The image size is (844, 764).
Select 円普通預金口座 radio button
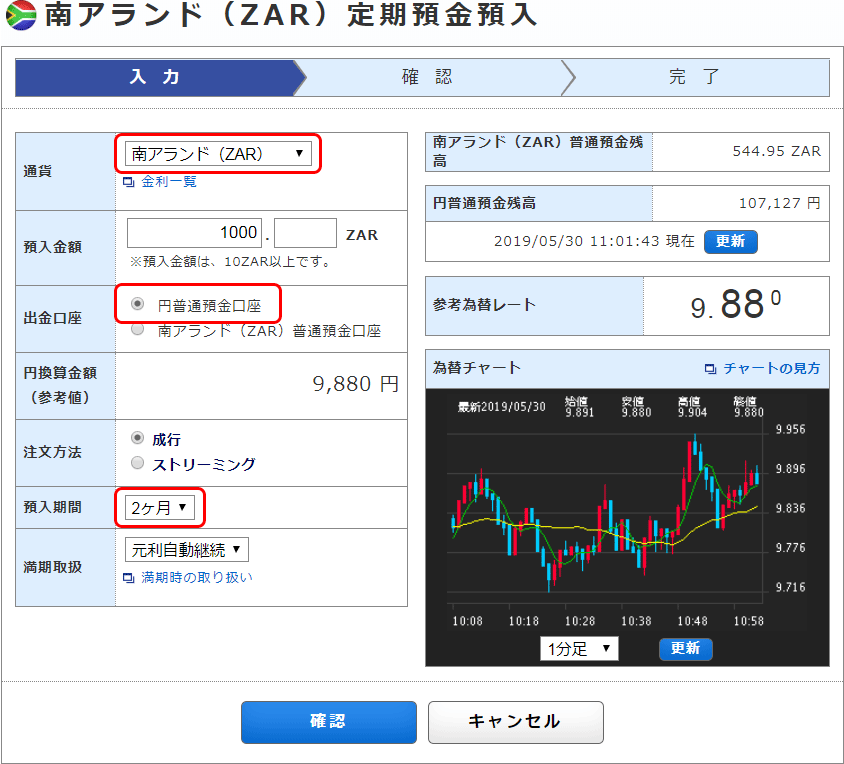tap(137, 304)
